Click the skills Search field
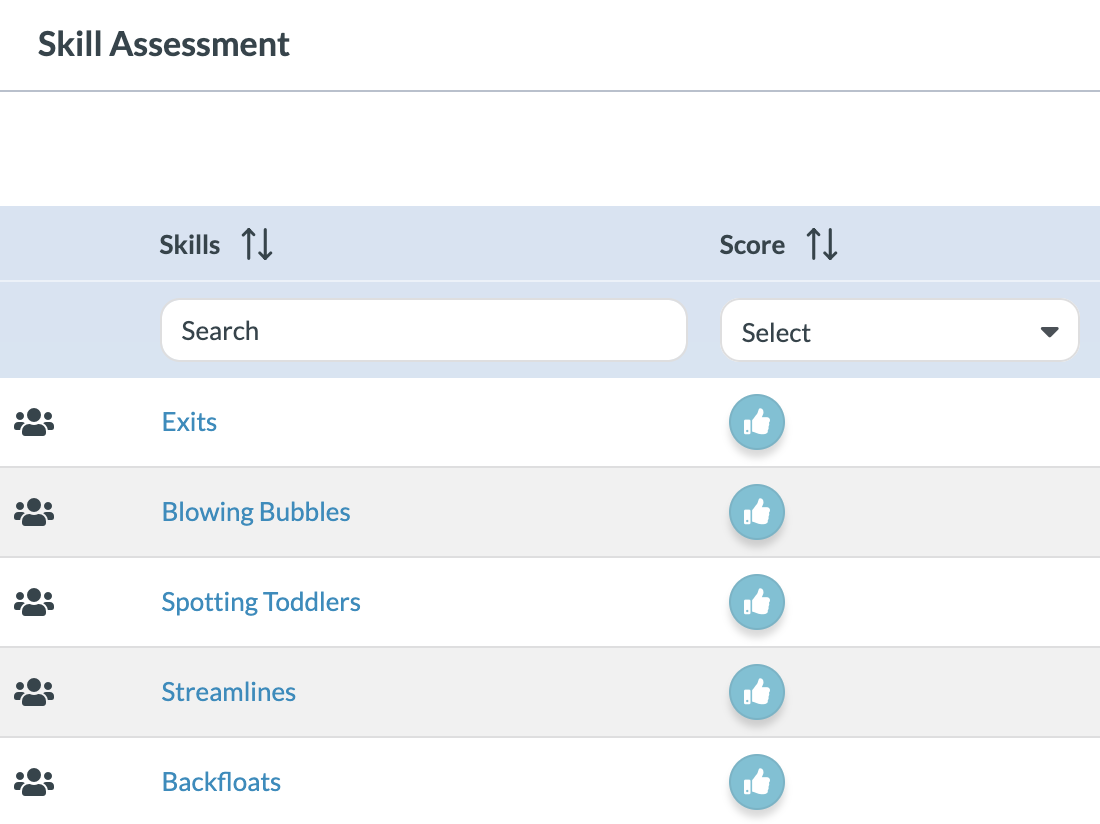 (424, 330)
